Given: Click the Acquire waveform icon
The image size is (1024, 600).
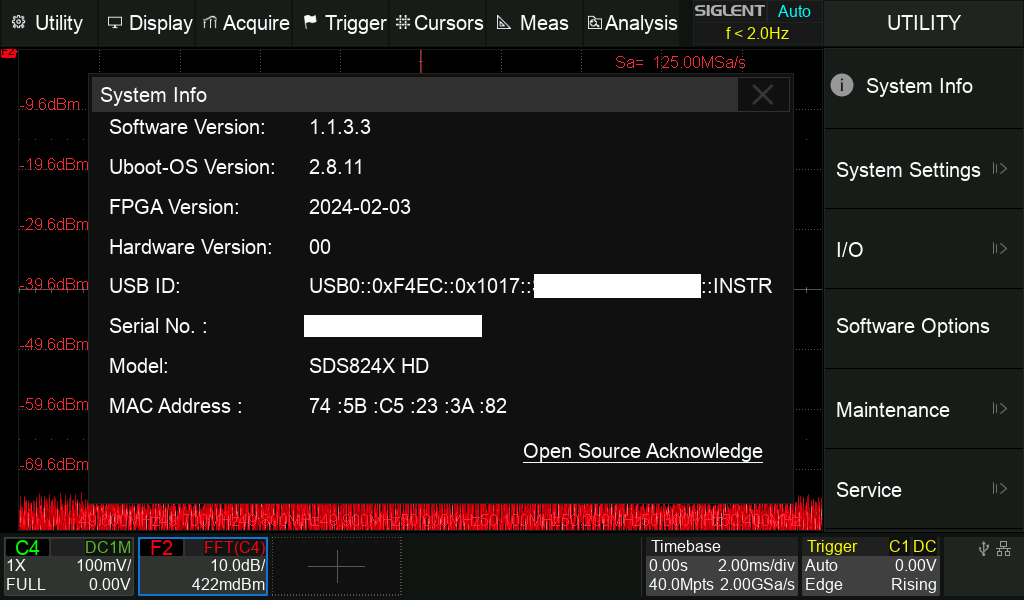Looking at the screenshot, I should (209, 23).
